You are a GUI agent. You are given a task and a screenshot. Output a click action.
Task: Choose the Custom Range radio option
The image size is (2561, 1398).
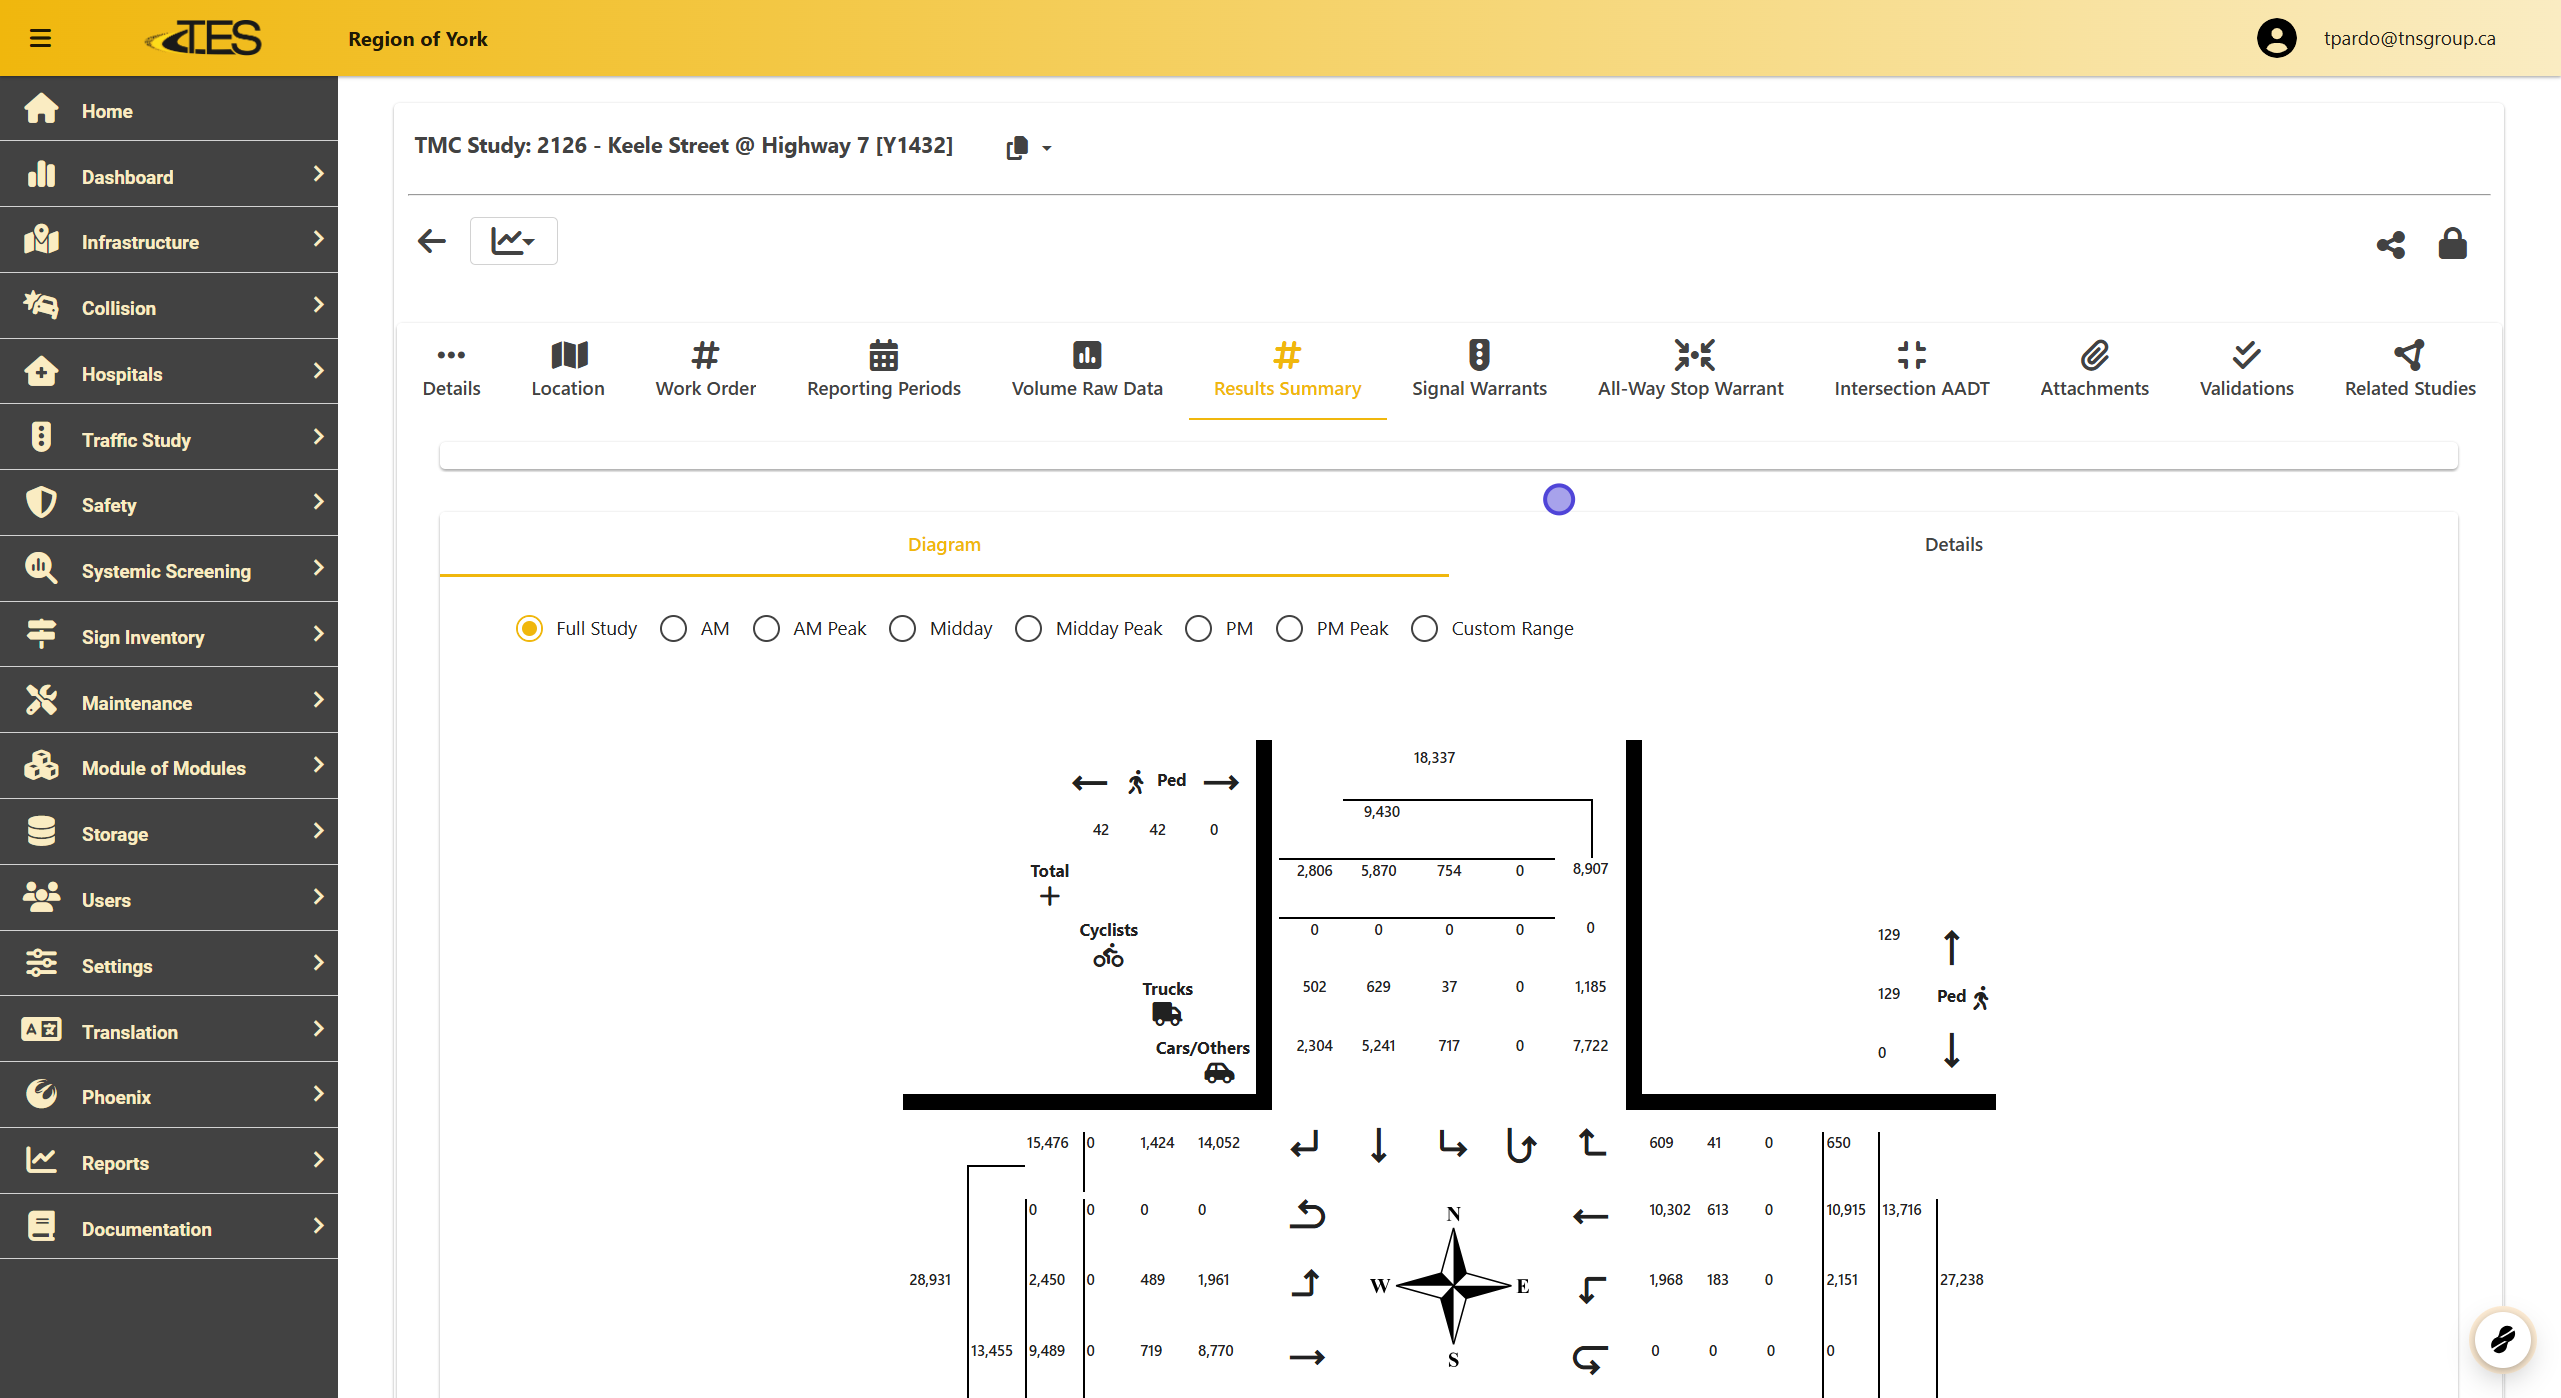click(1425, 628)
